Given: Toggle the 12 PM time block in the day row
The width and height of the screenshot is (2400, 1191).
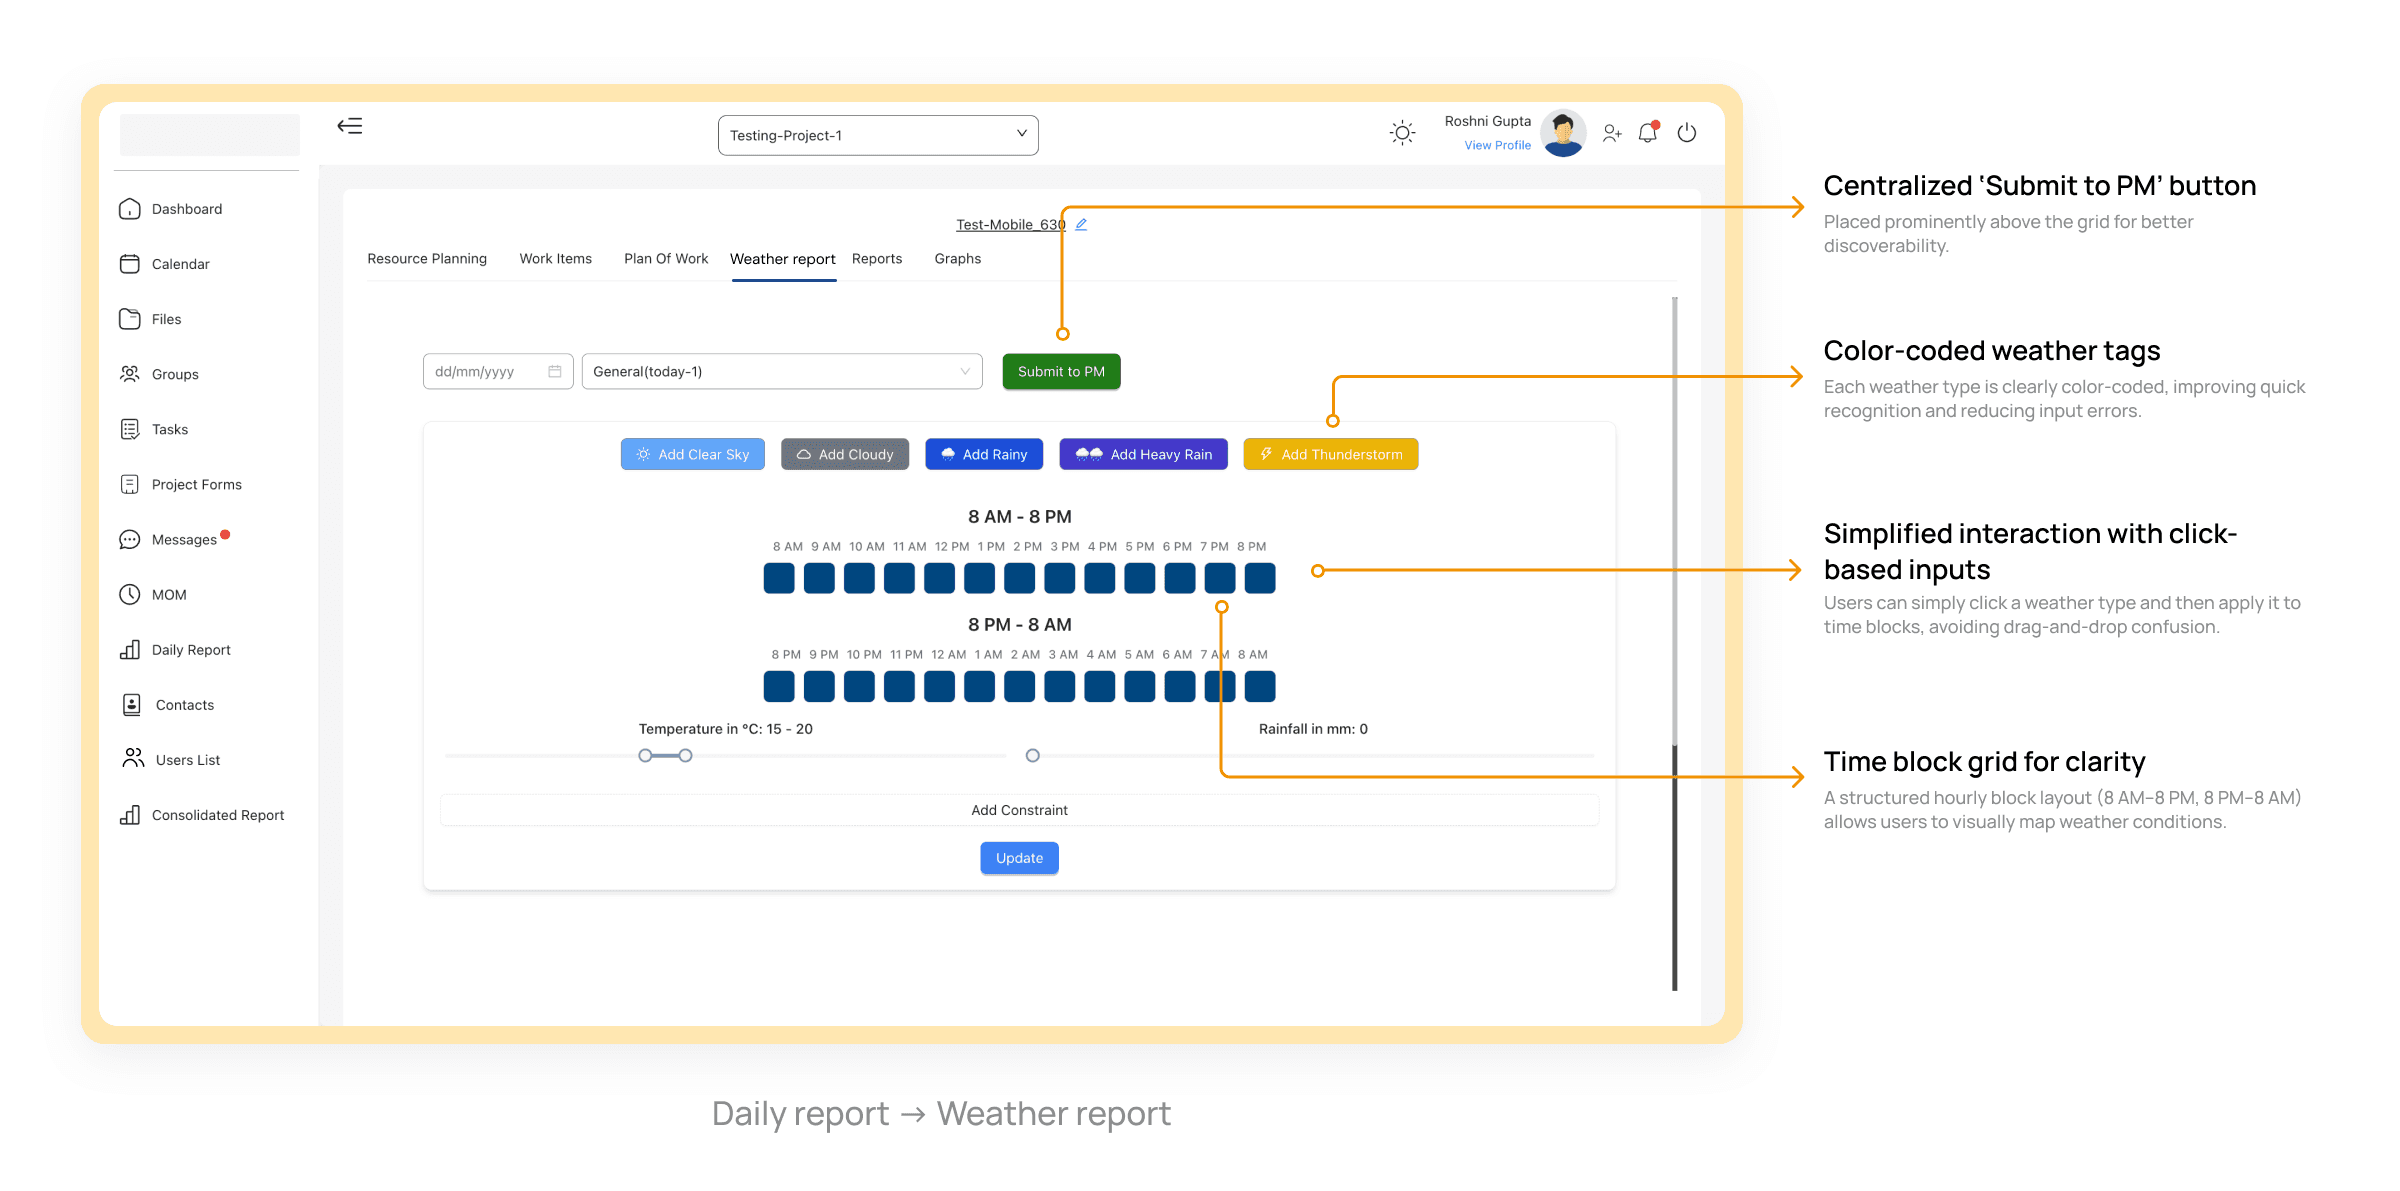Looking at the screenshot, I should click(x=939, y=578).
